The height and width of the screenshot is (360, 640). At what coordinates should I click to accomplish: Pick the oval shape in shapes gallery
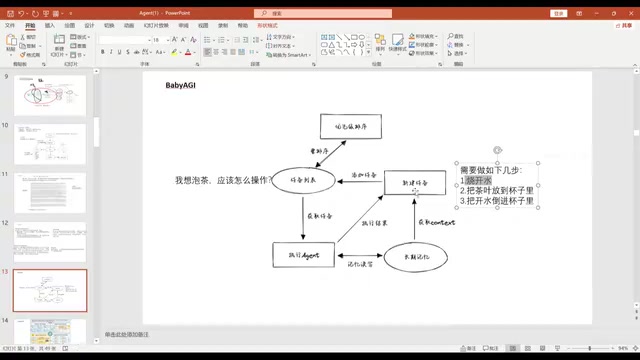(x=362, y=37)
